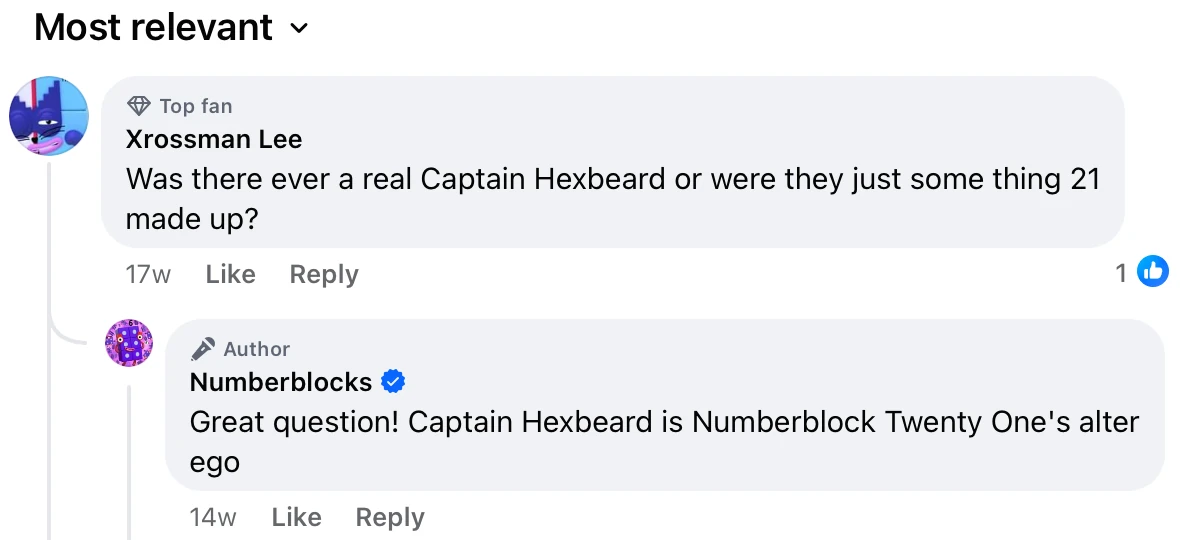Click Xrossman Lee's cat profile picture
The image size is (1180, 540).
point(49,116)
